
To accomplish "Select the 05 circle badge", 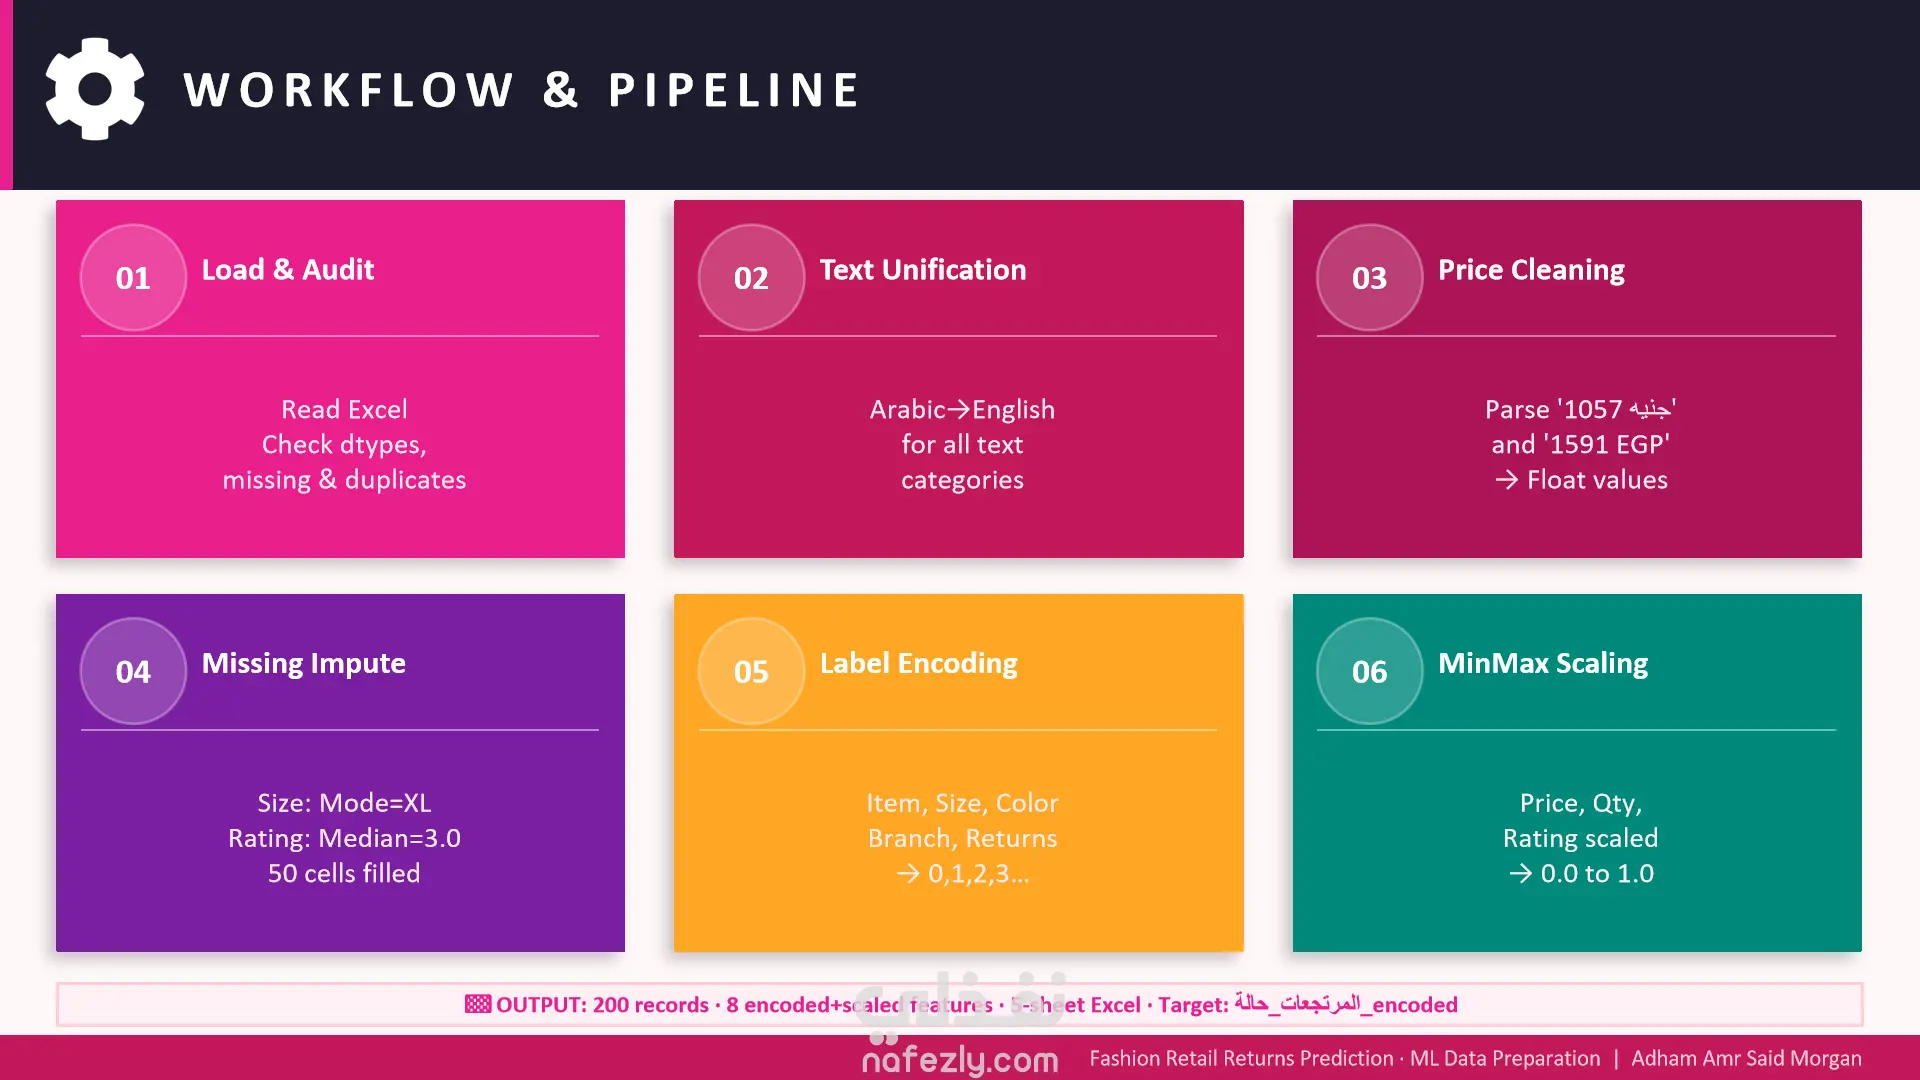I will point(751,671).
